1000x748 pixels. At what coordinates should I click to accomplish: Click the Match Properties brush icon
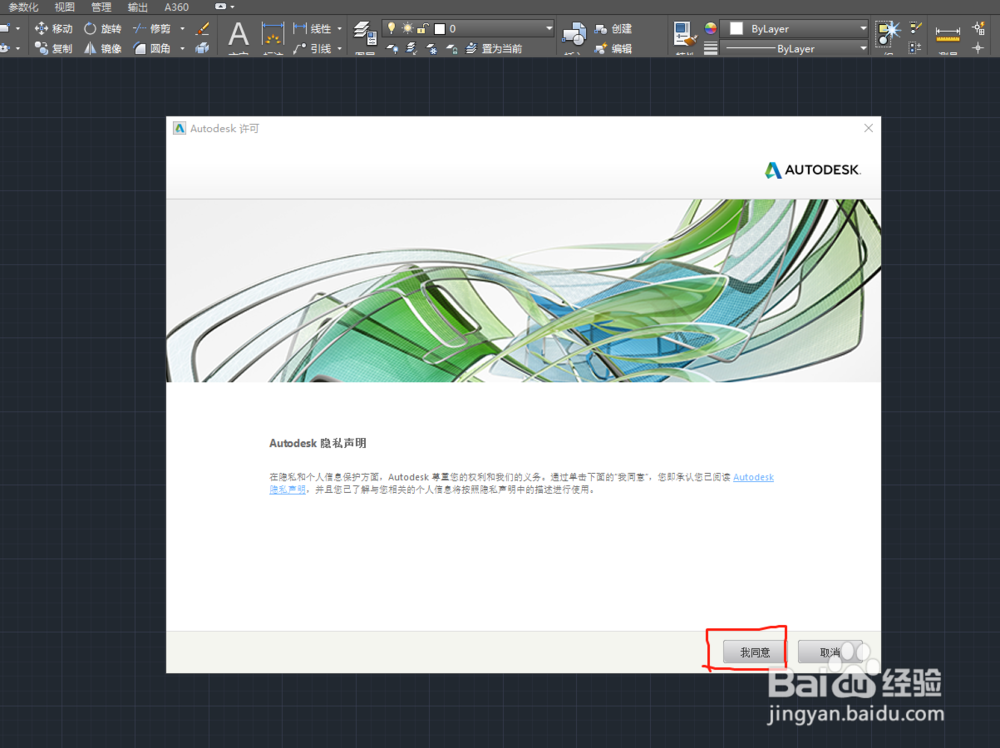coord(685,34)
